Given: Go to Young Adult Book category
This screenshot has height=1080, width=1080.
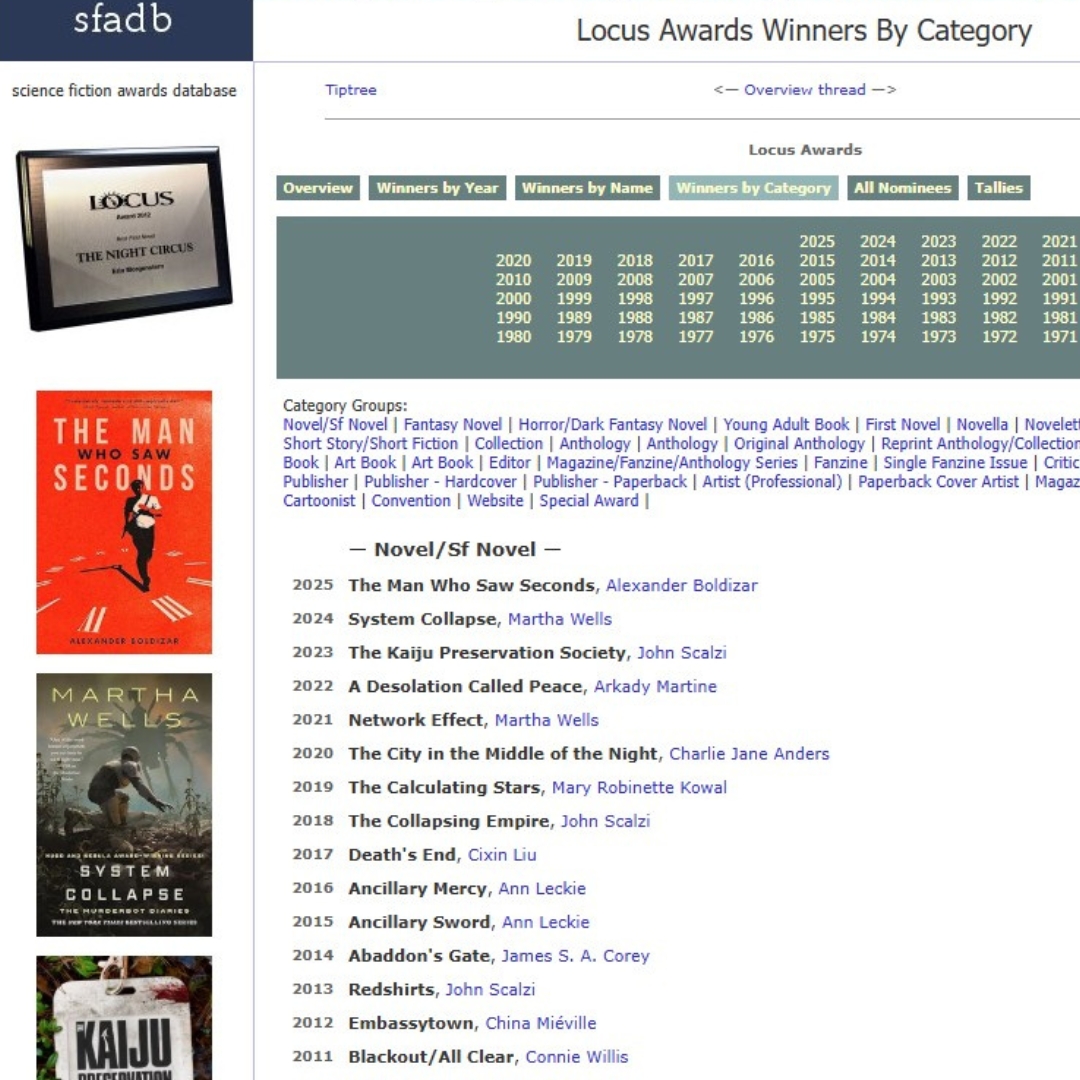Looking at the screenshot, I should (x=786, y=425).
